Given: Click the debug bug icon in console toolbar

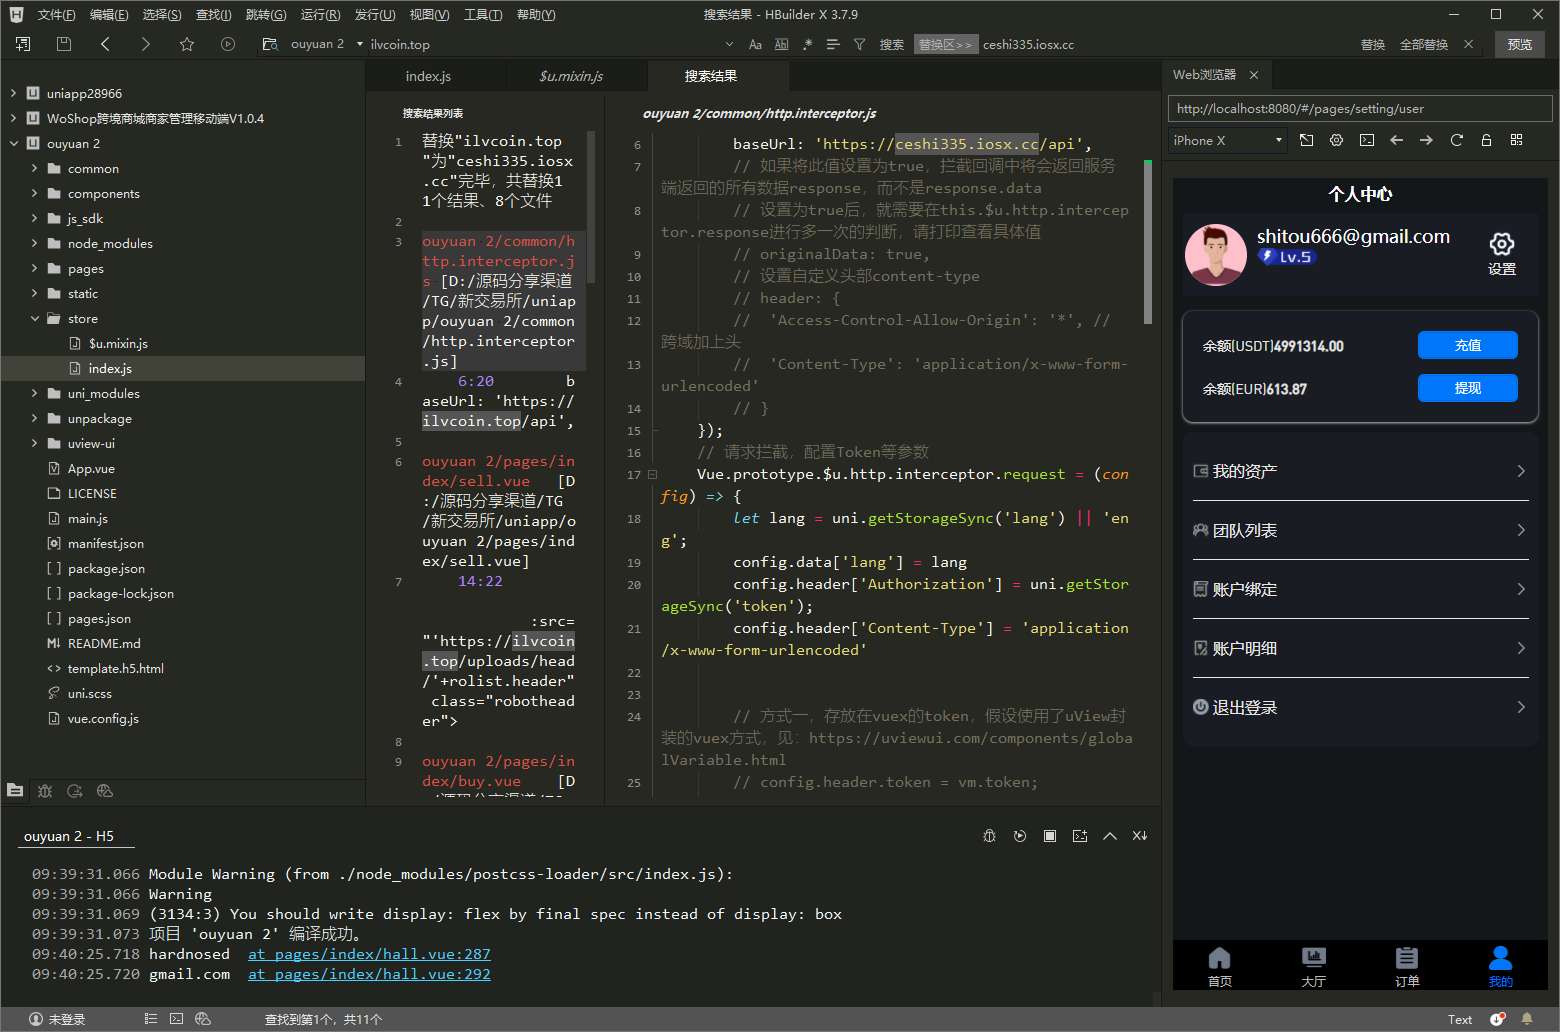Looking at the screenshot, I should [989, 836].
